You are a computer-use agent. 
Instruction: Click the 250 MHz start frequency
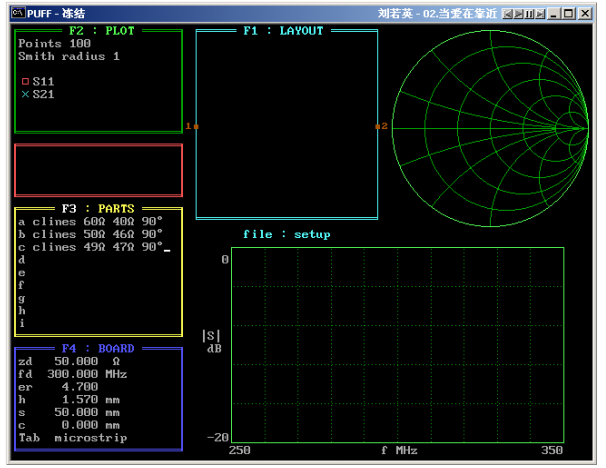pos(240,450)
